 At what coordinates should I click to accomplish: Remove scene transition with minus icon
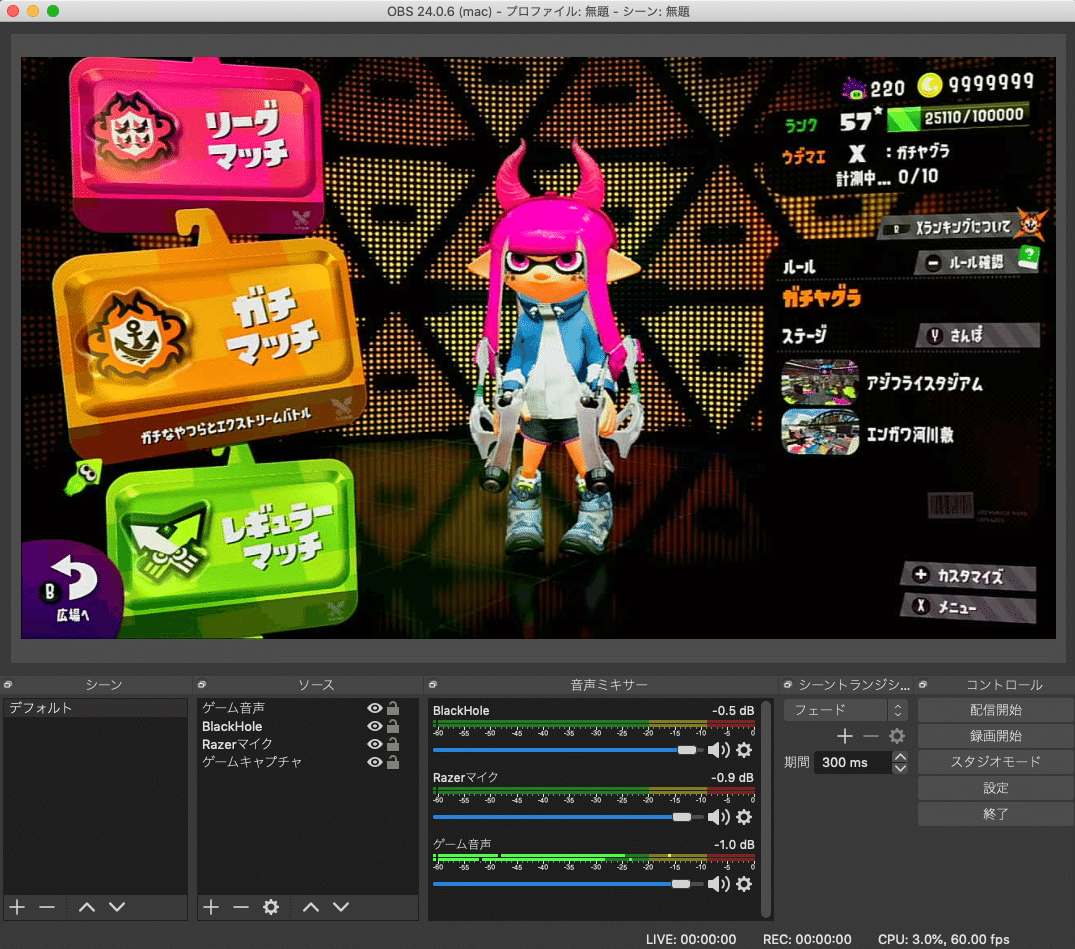(x=871, y=736)
